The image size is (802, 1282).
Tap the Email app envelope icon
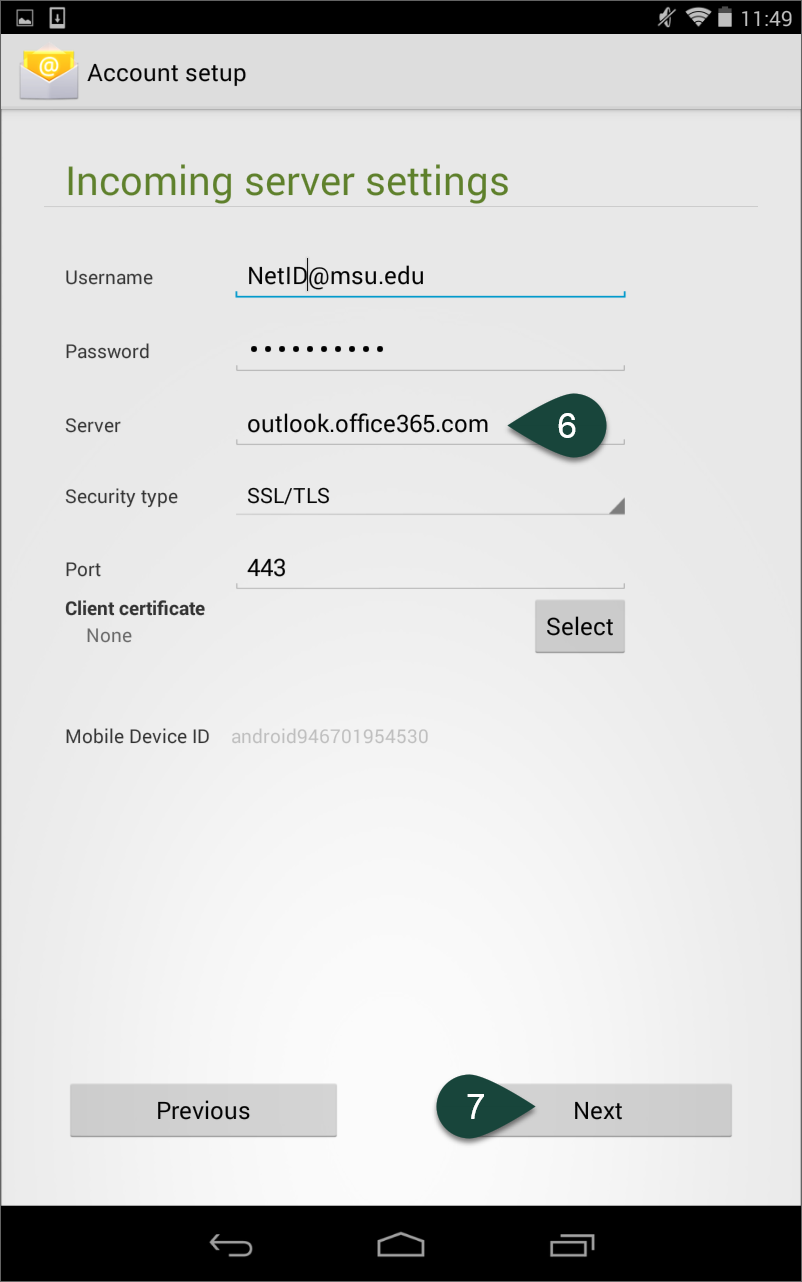48,75
